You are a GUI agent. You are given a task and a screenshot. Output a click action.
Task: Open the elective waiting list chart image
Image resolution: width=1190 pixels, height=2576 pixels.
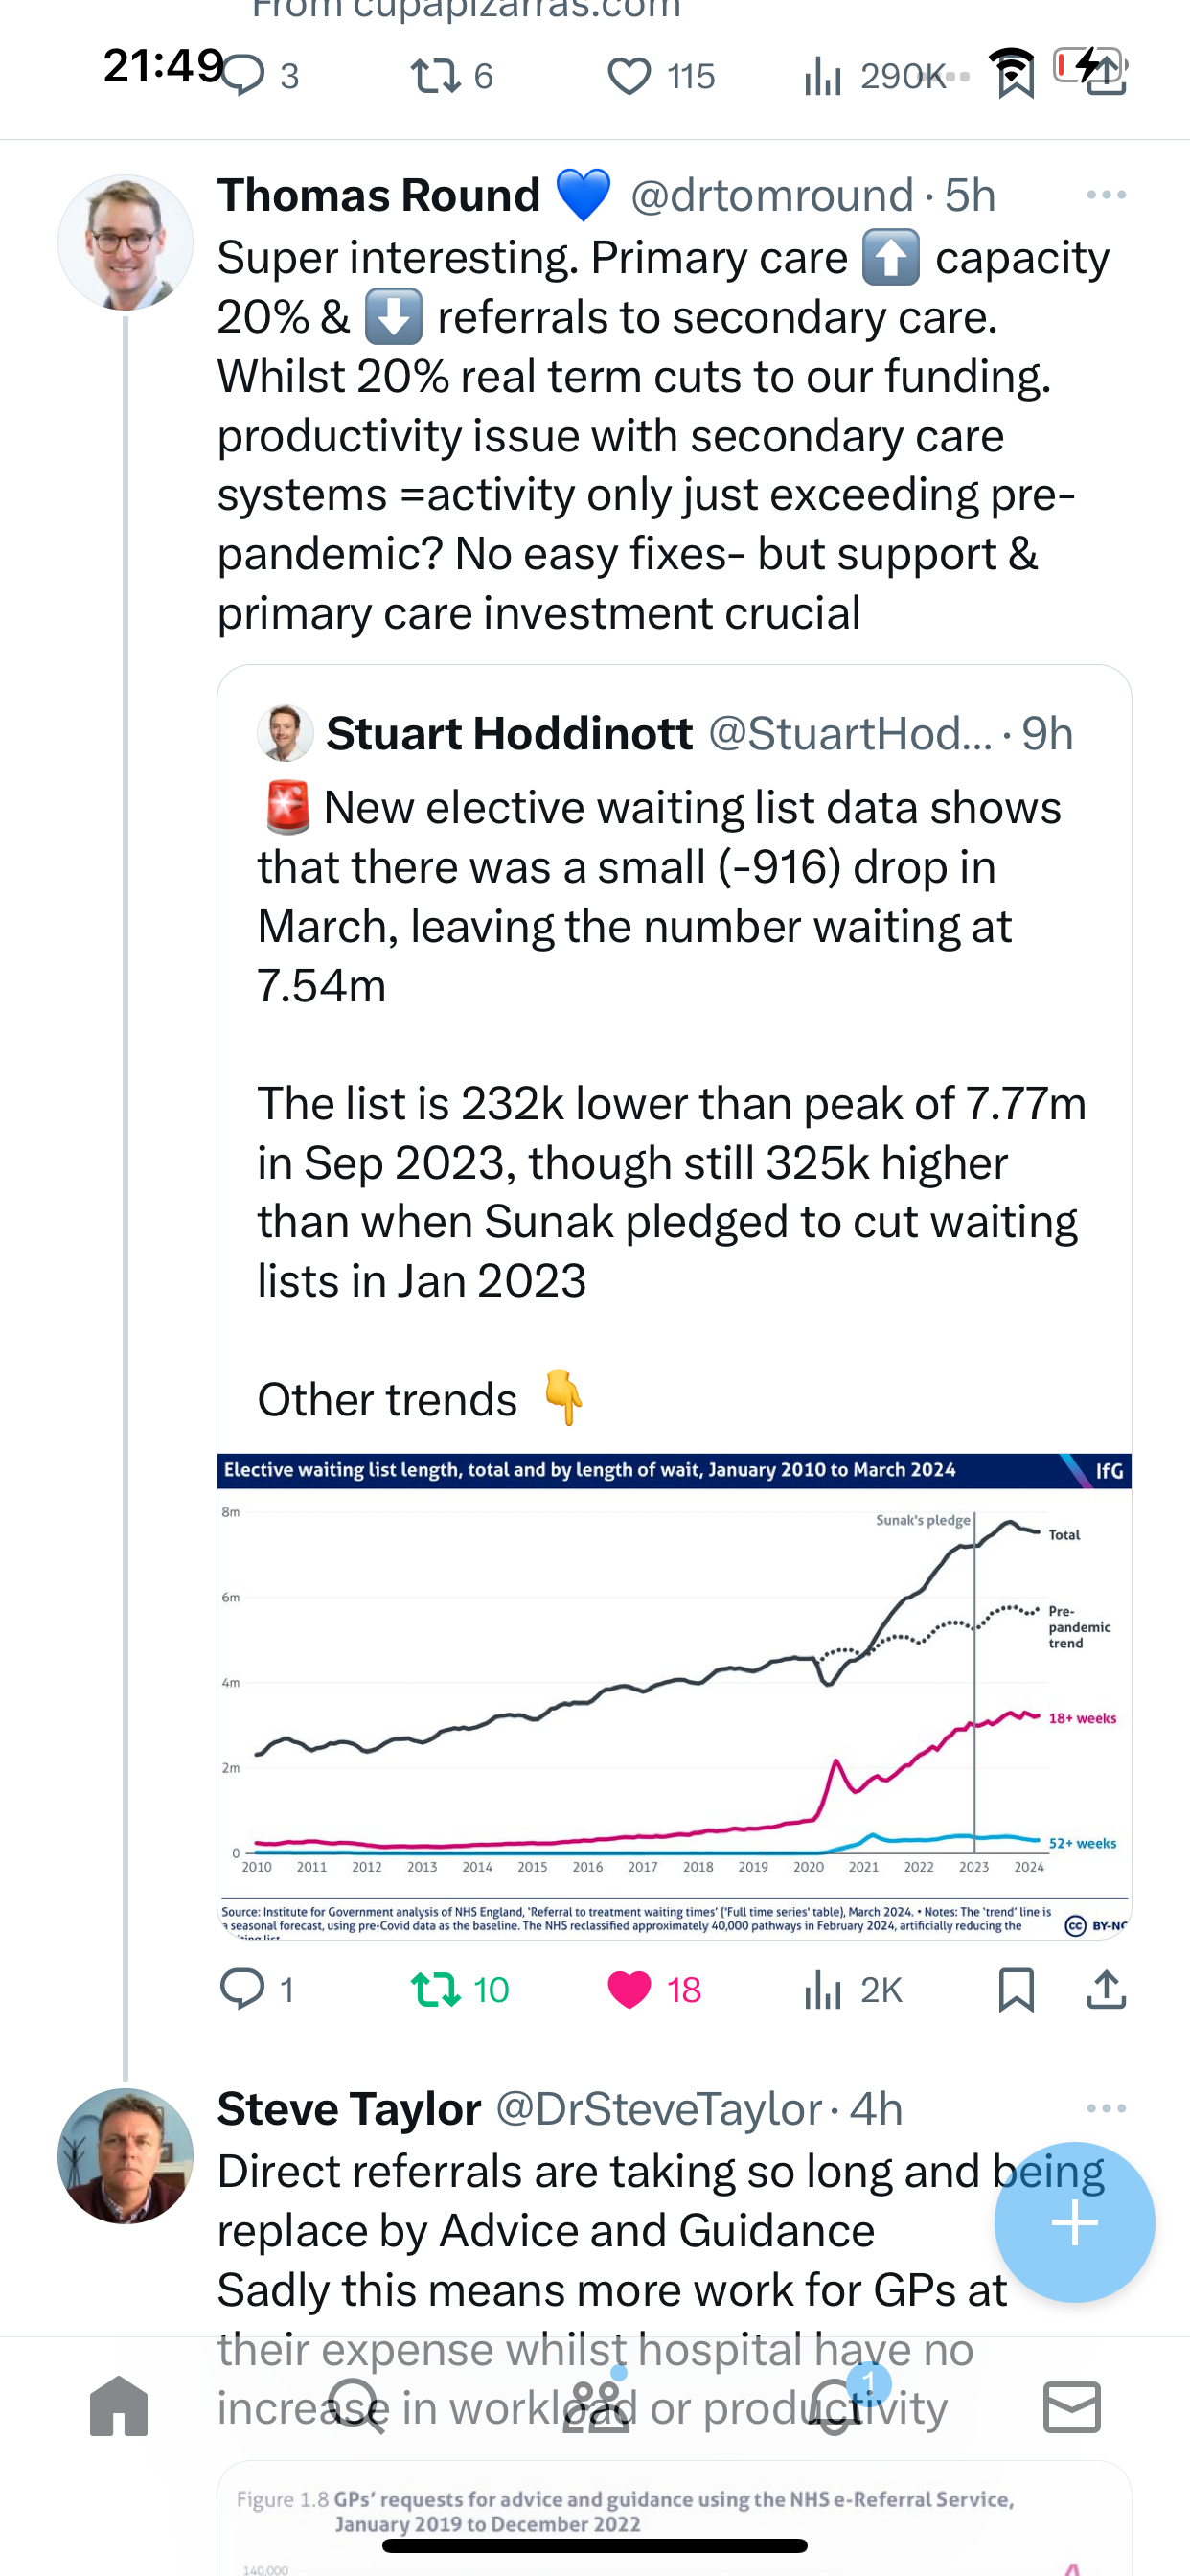pyautogui.click(x=674, y=1696)
